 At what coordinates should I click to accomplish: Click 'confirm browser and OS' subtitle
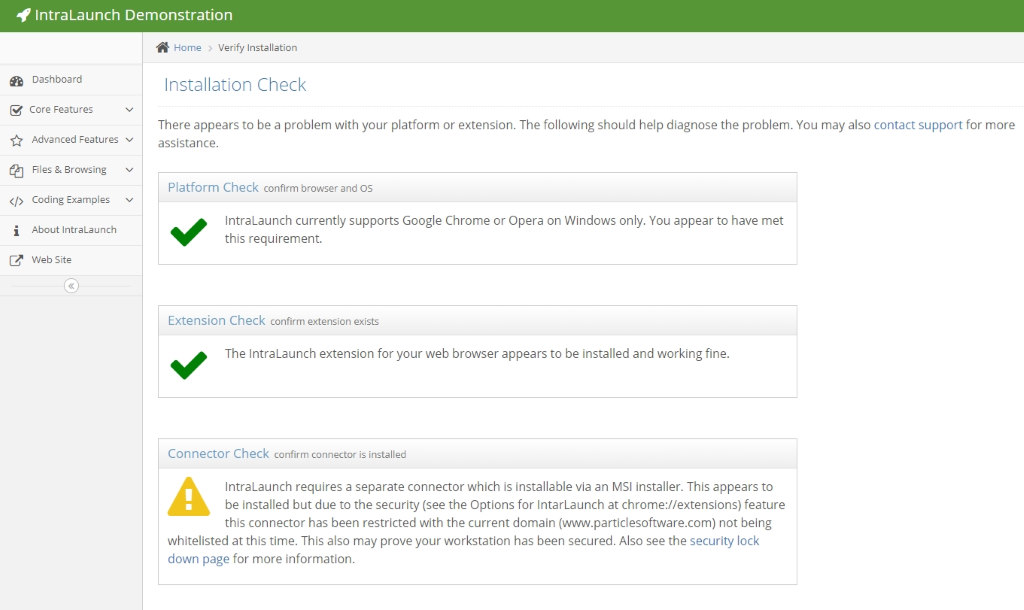pos(318,189)
